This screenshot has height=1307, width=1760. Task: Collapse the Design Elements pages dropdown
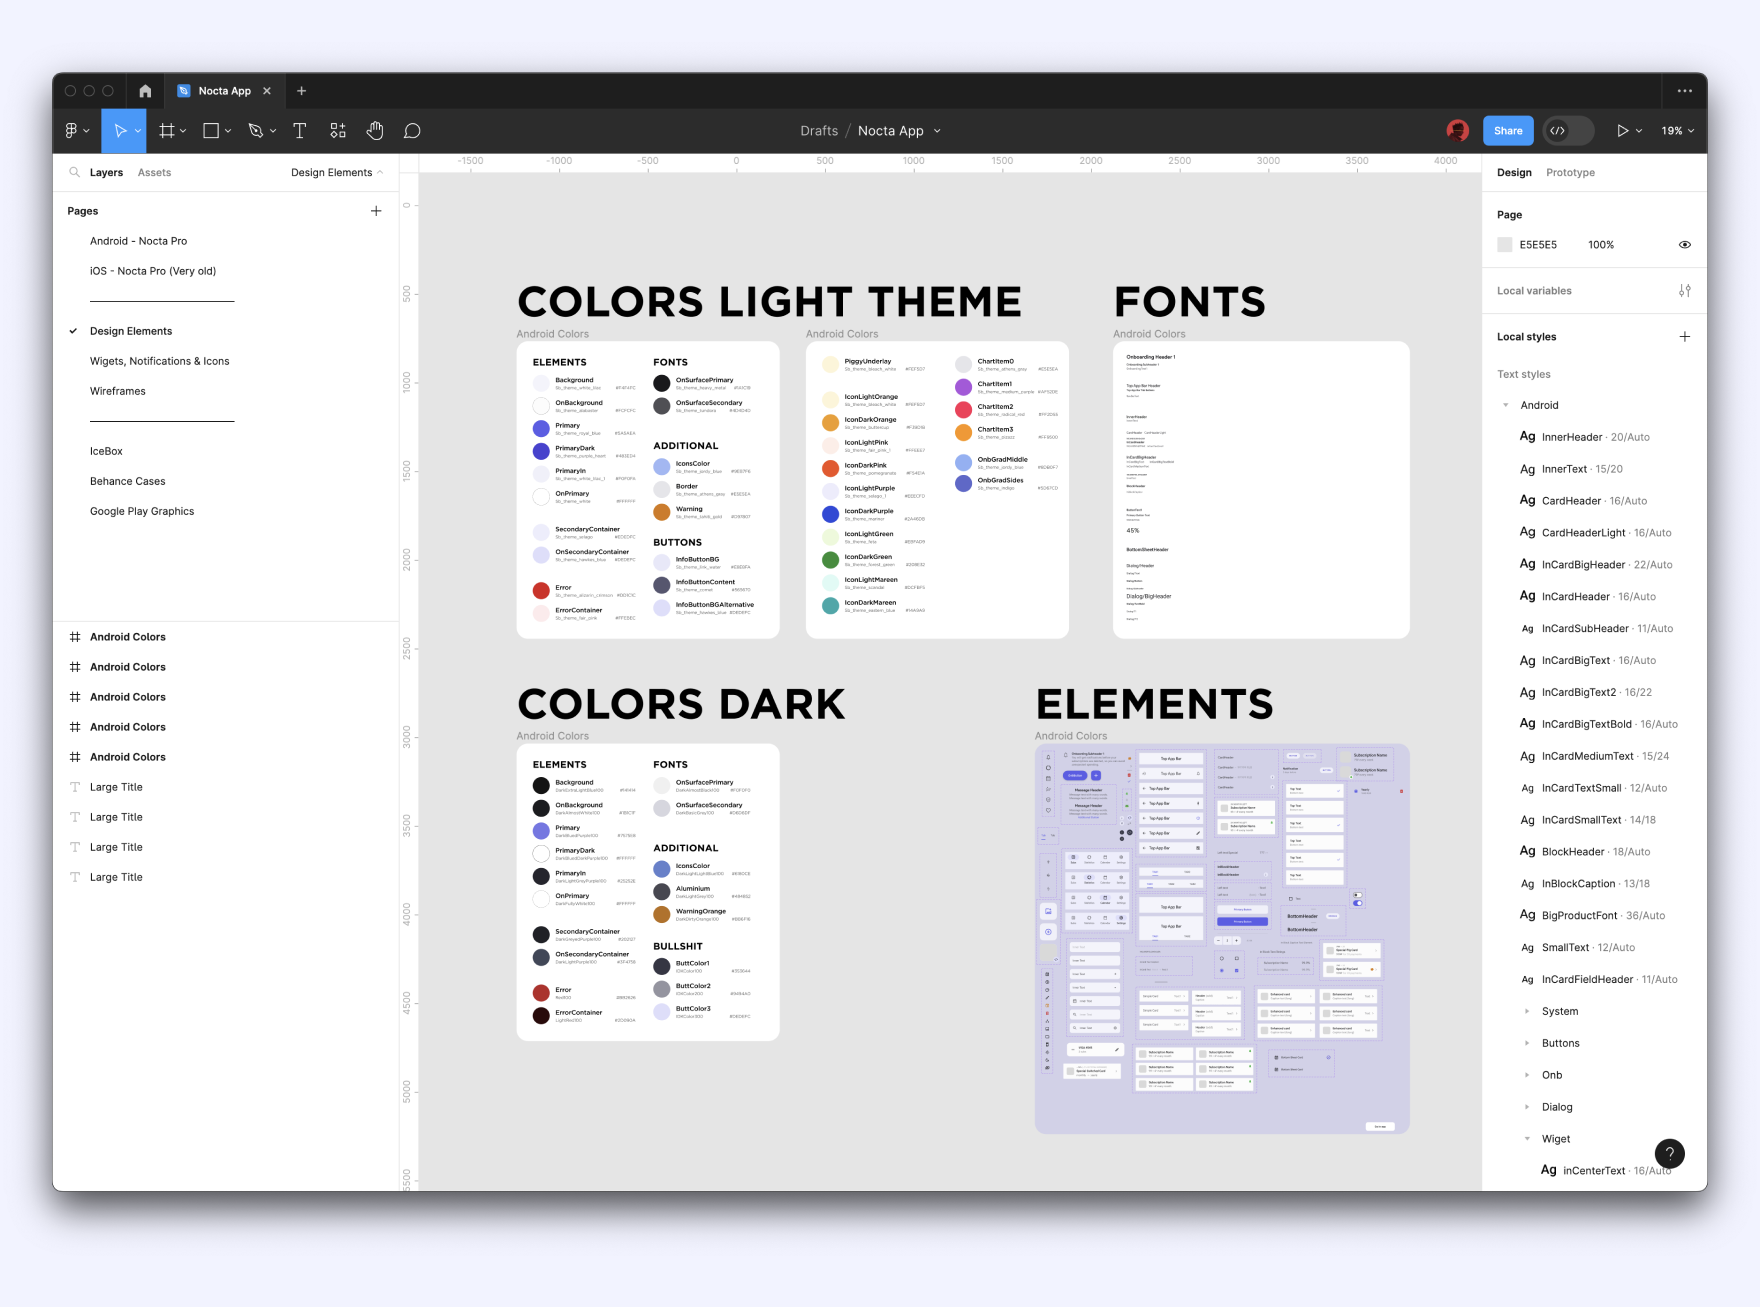(337, 173)
